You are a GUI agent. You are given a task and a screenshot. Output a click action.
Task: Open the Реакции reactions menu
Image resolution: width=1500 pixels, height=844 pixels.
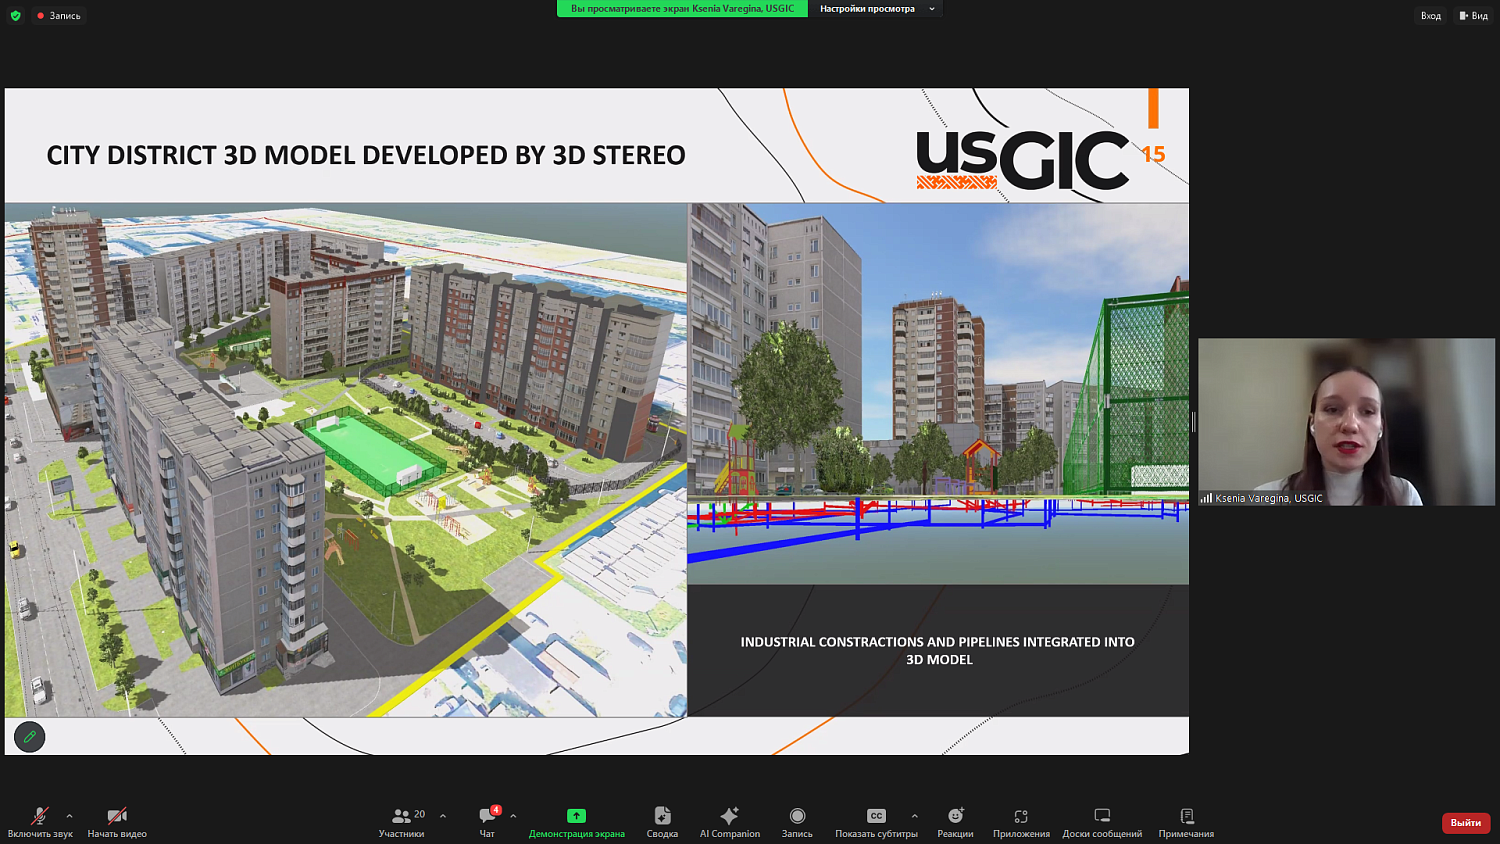[955, 822]
